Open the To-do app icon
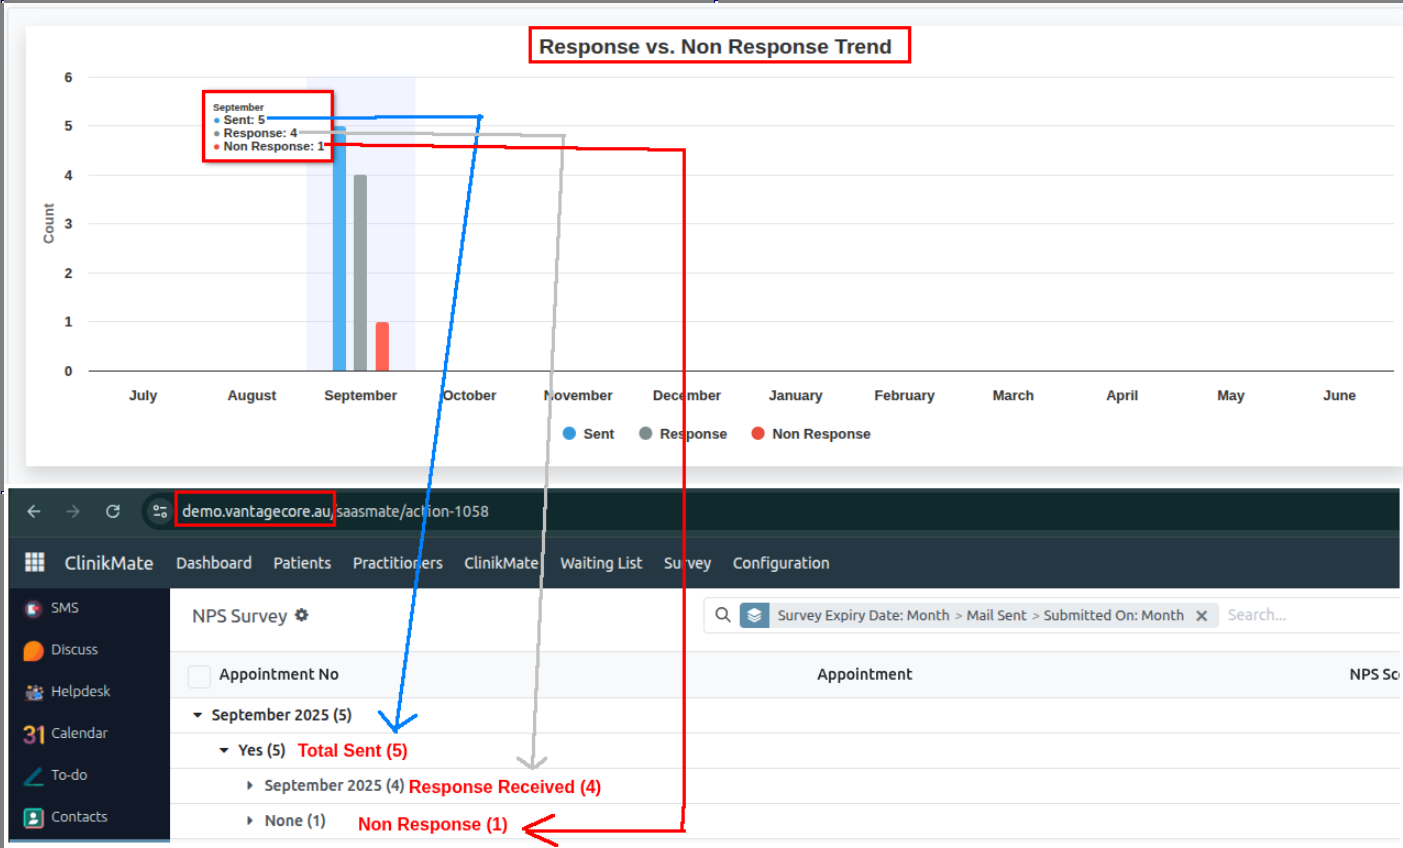This screenshot has height=848, width=1403. pos(34,776)
